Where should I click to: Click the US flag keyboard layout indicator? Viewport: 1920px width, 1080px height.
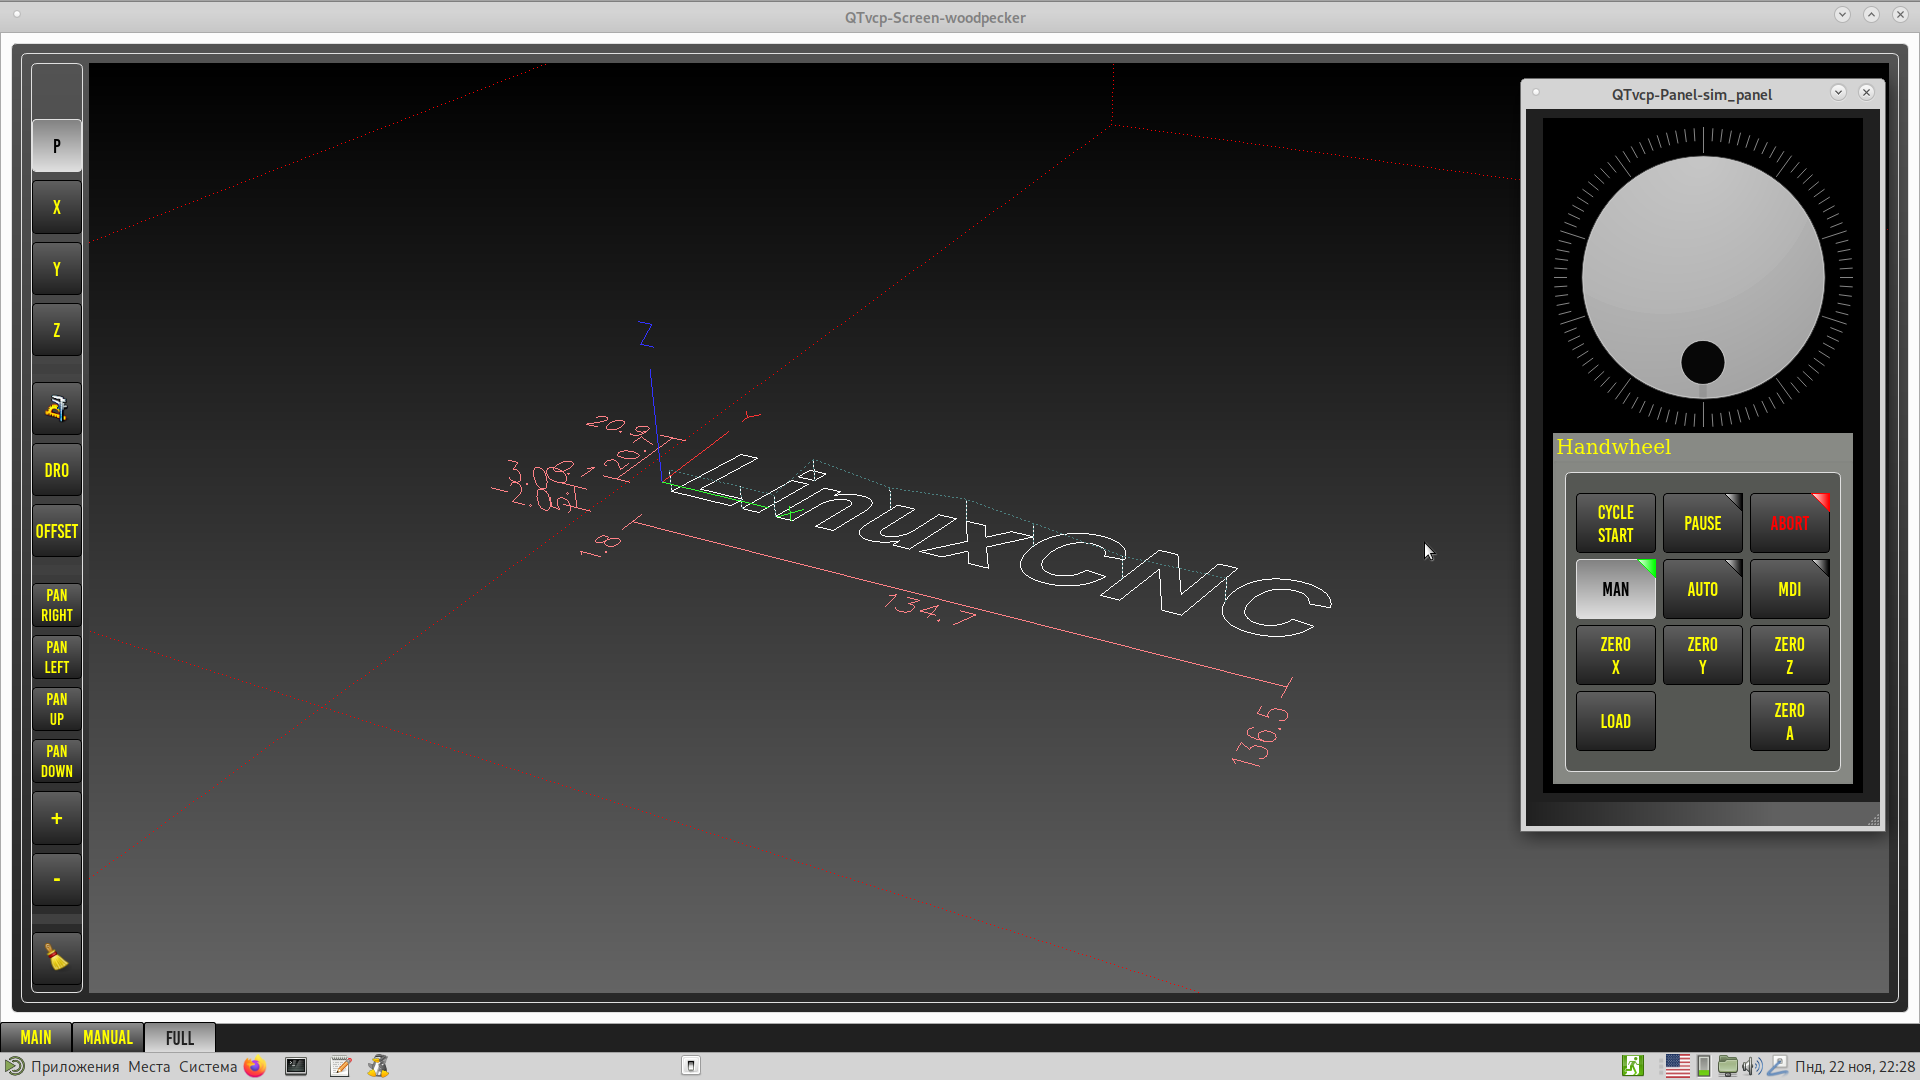click(1678, 1066)
